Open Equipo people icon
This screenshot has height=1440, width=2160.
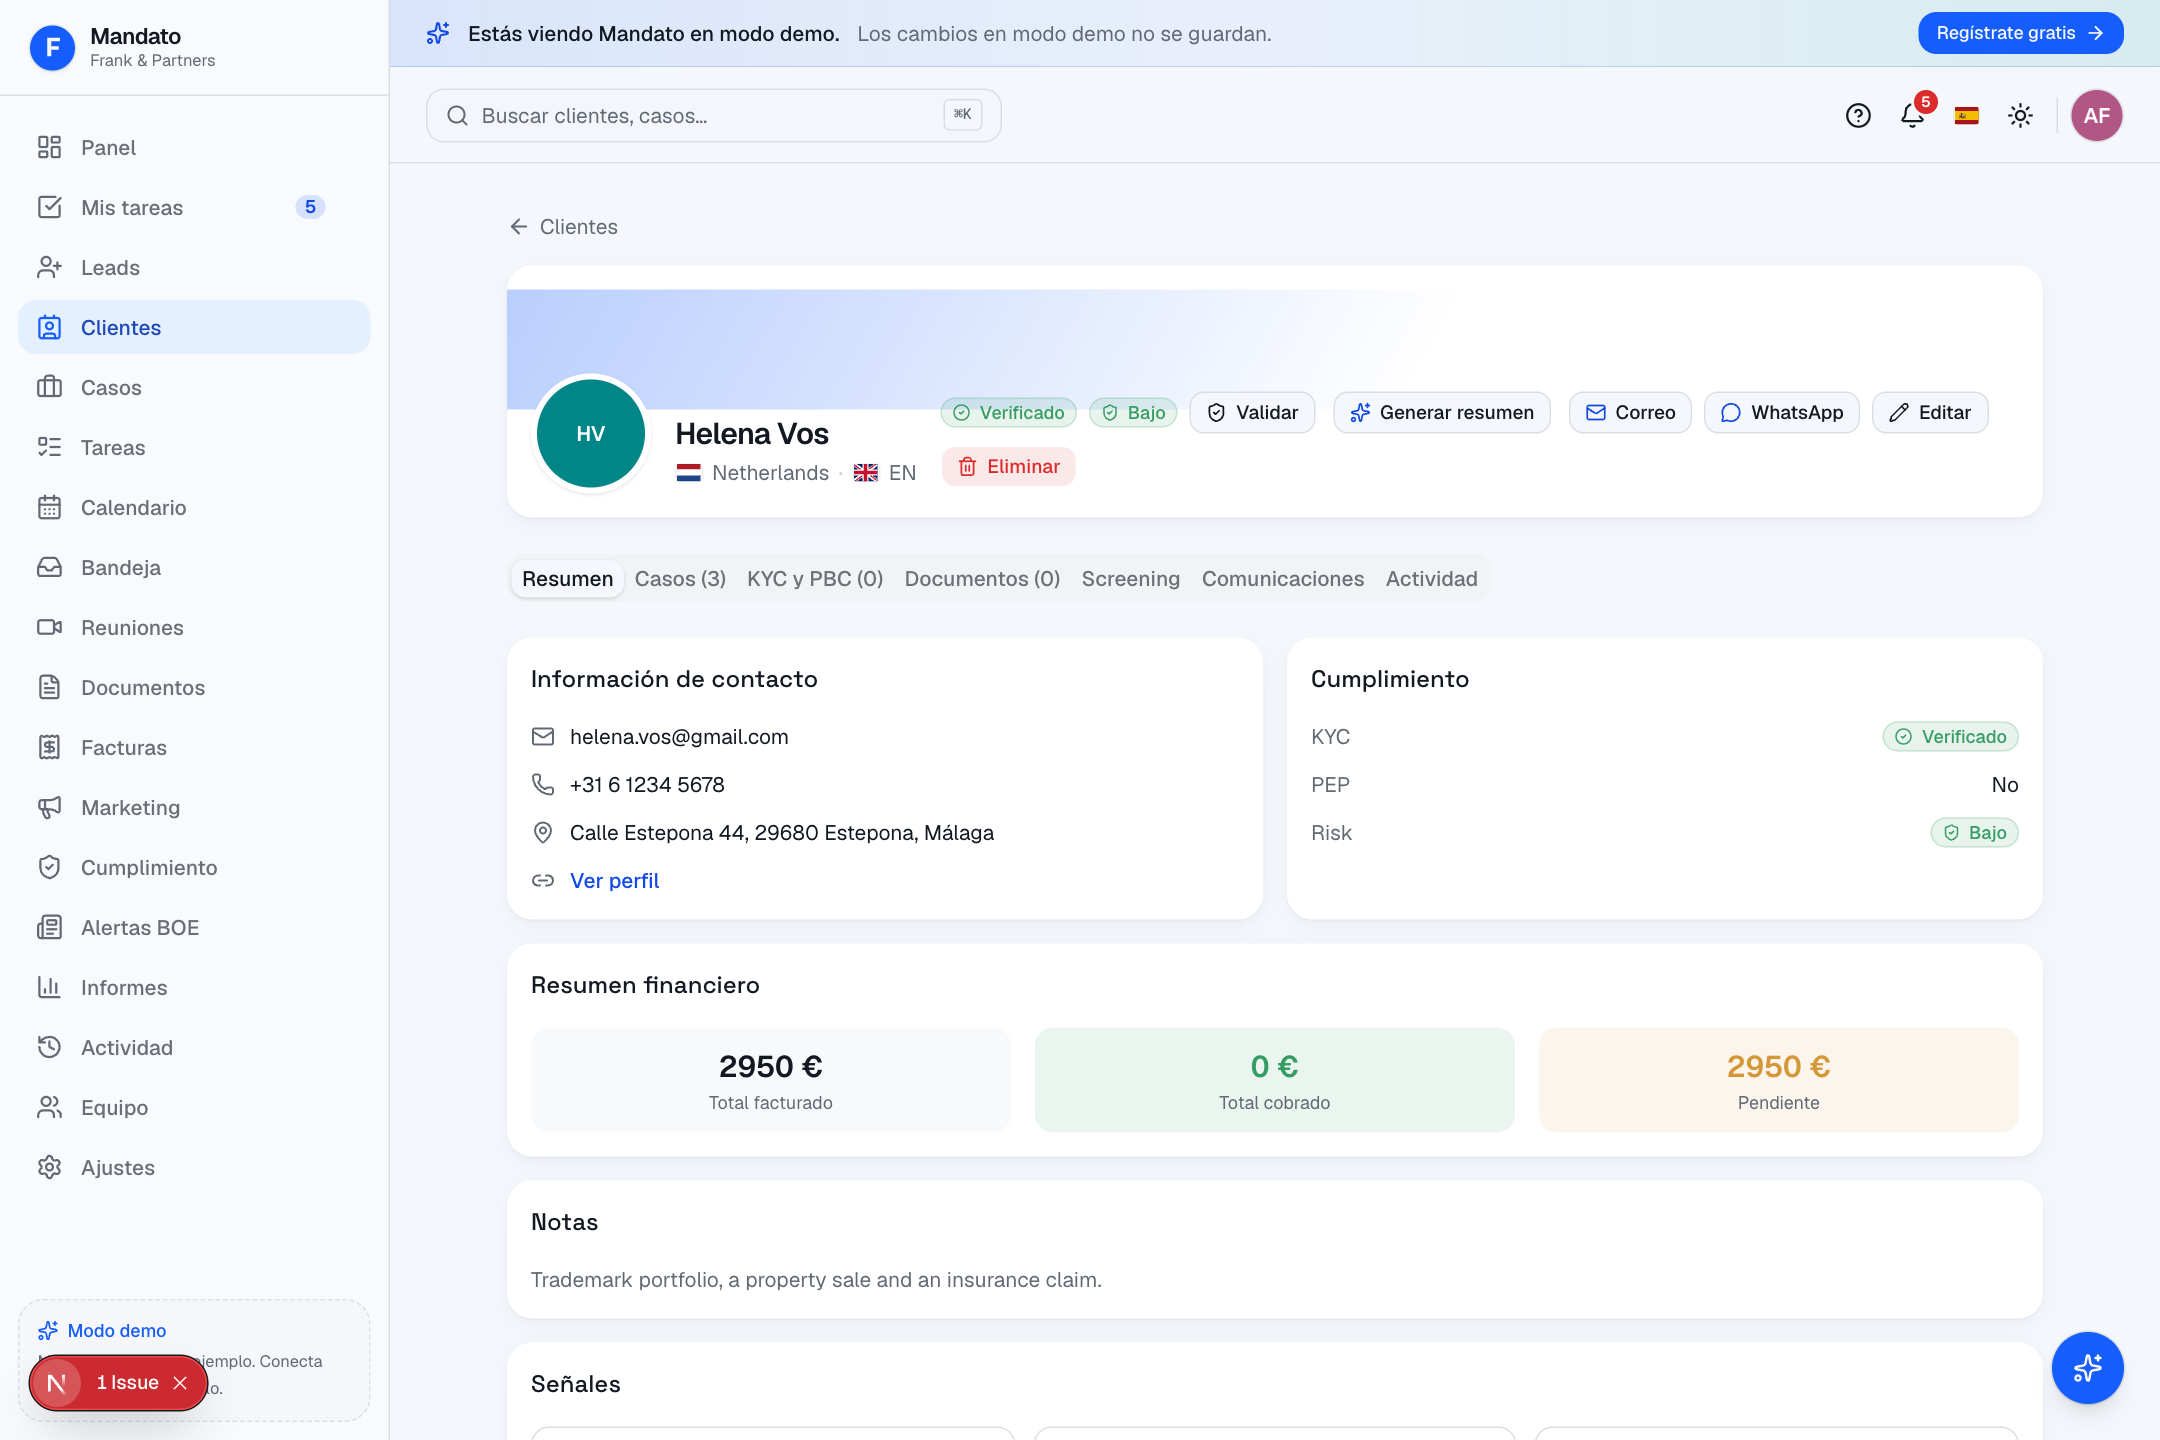click(x=49, y=1107)
